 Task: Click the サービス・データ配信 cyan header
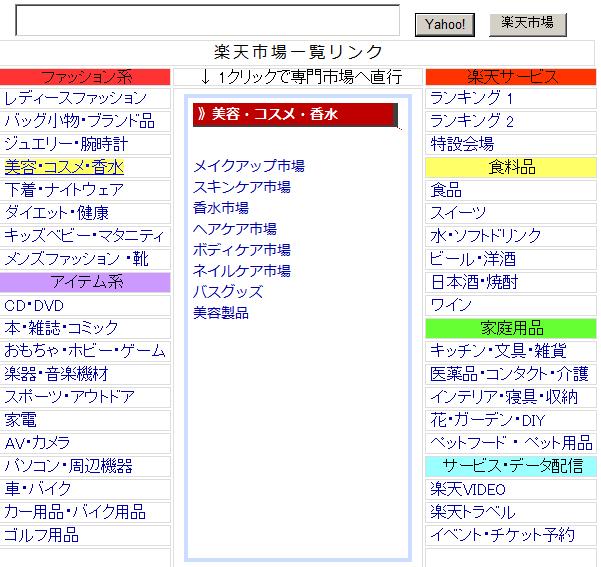tap(511, 466)
